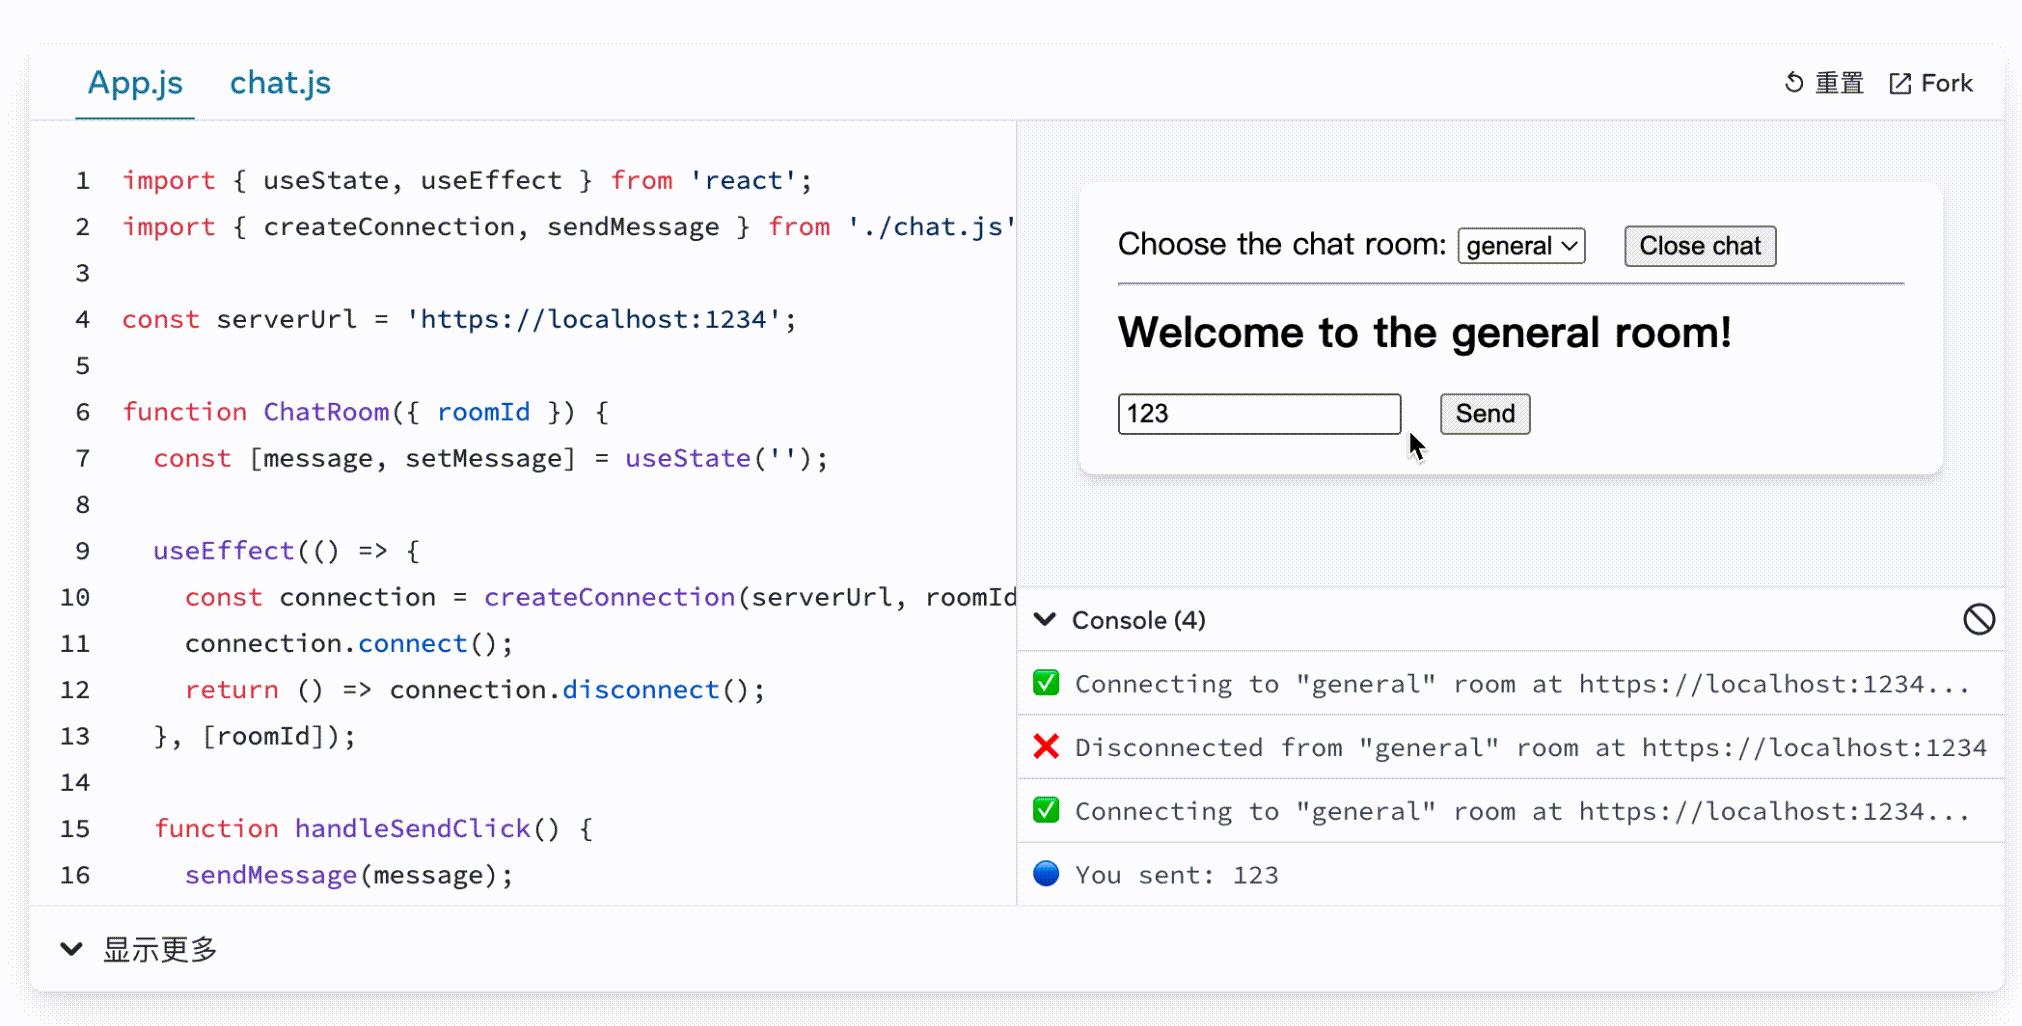
Task: Open the chat.js tab
Action: [x=280, y=83]
